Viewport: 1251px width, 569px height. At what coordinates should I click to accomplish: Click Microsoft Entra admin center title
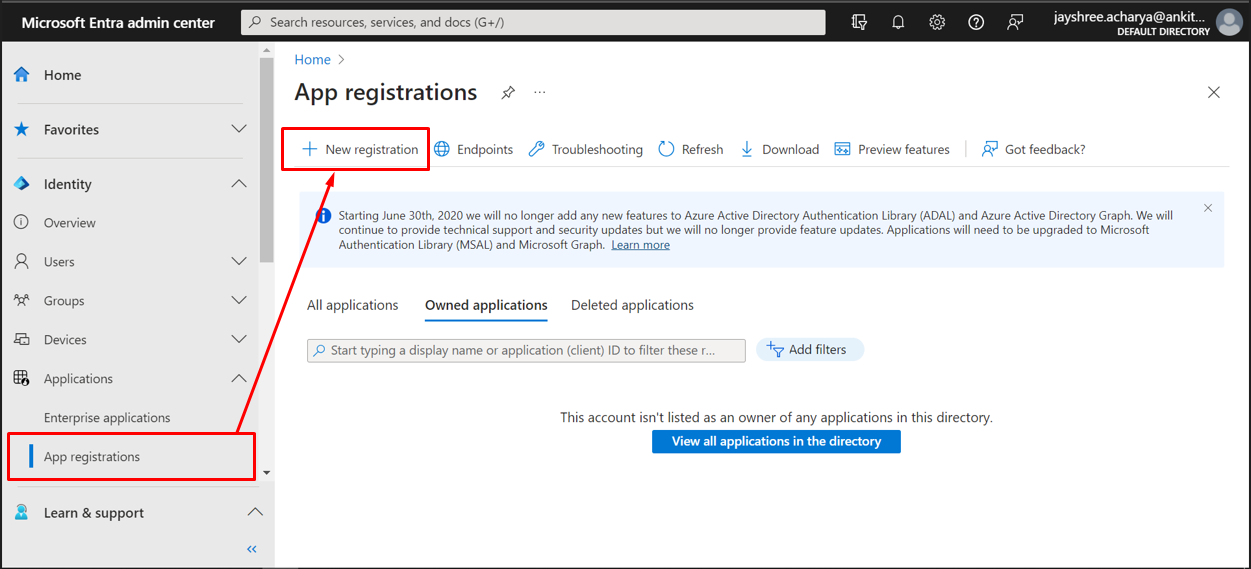pos(118,22)
